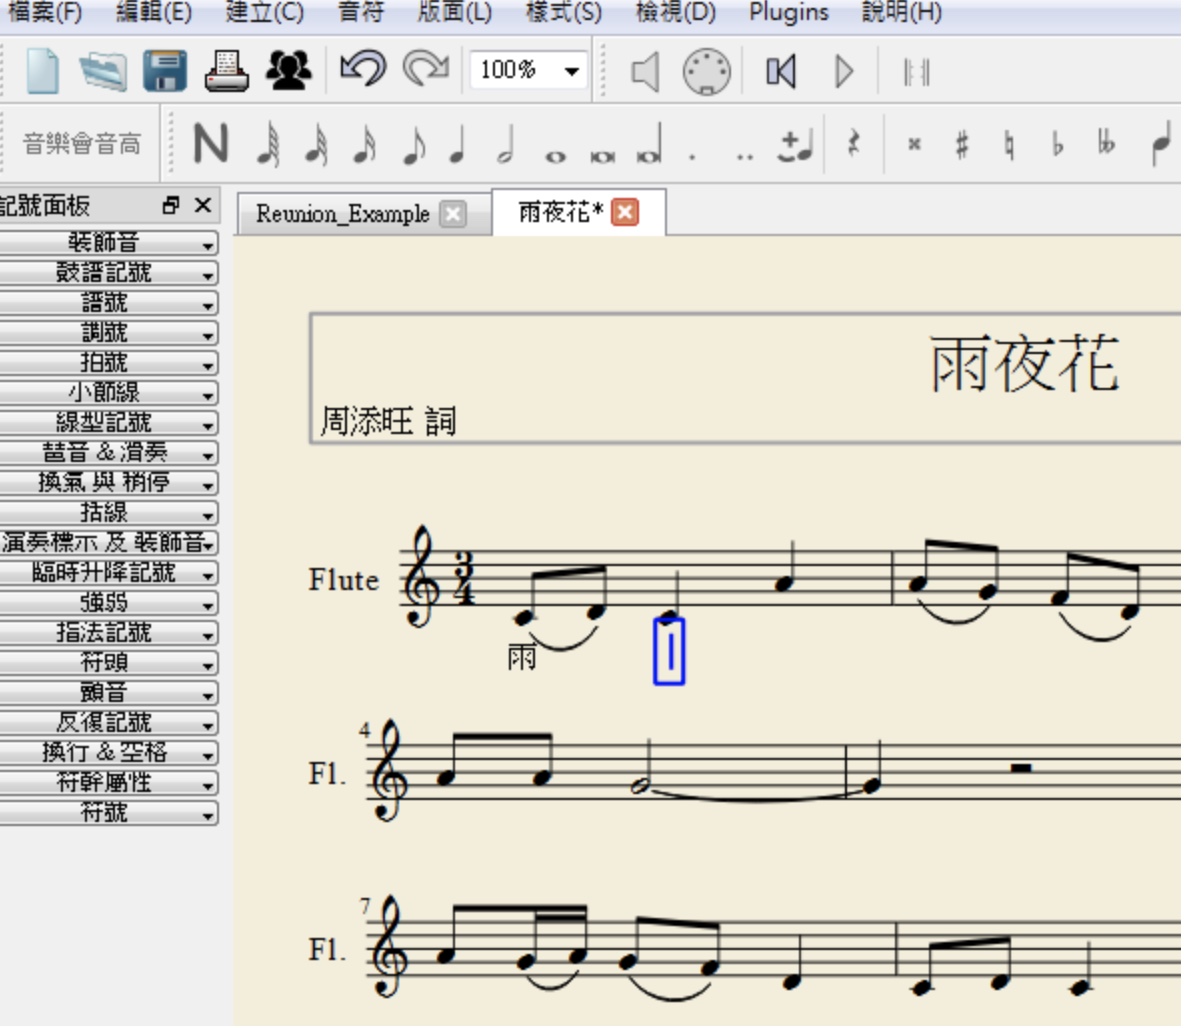Toggle repeat playback with the repeat barline icon
This screenshot has height=1028, width=1184.
(x=916, y=73)
